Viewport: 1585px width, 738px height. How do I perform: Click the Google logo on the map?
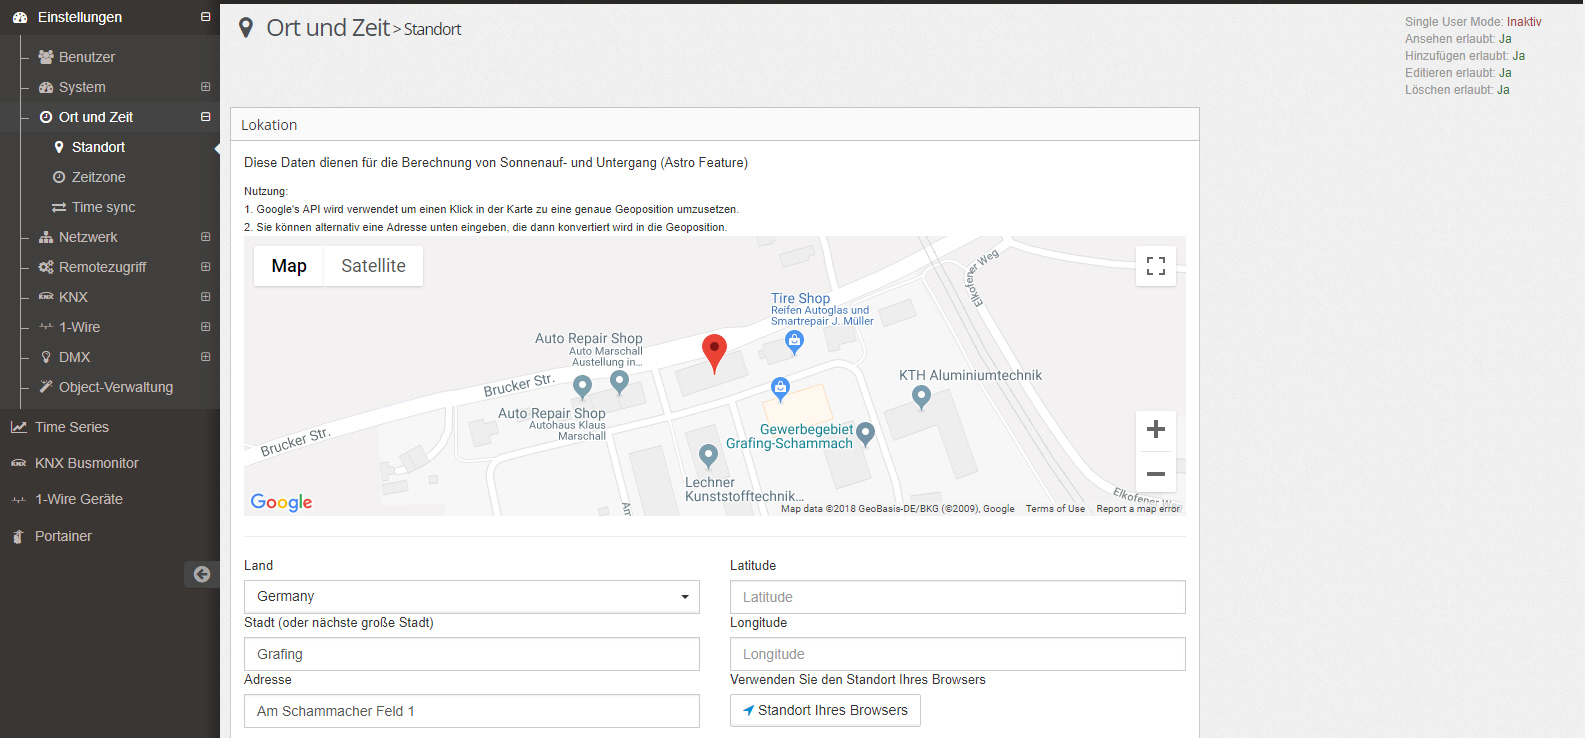pyautogui.click(x=281, y=502)
